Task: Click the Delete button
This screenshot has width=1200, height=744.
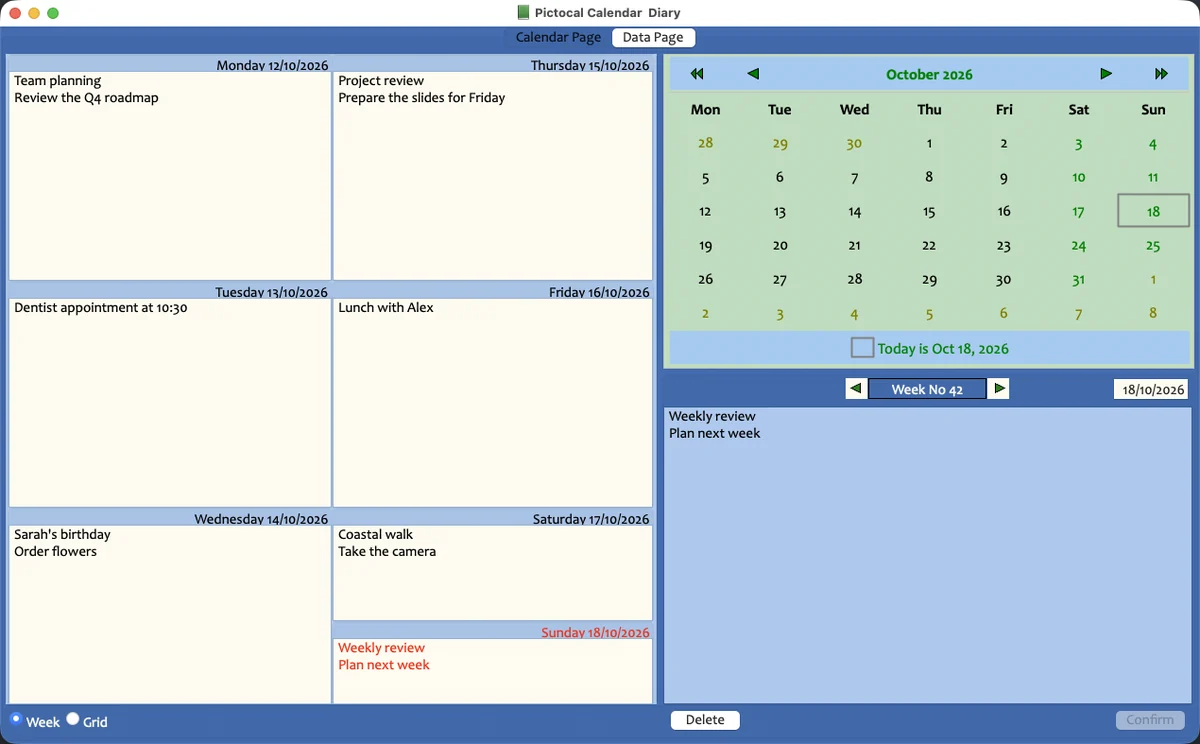Action: point(705,720)
